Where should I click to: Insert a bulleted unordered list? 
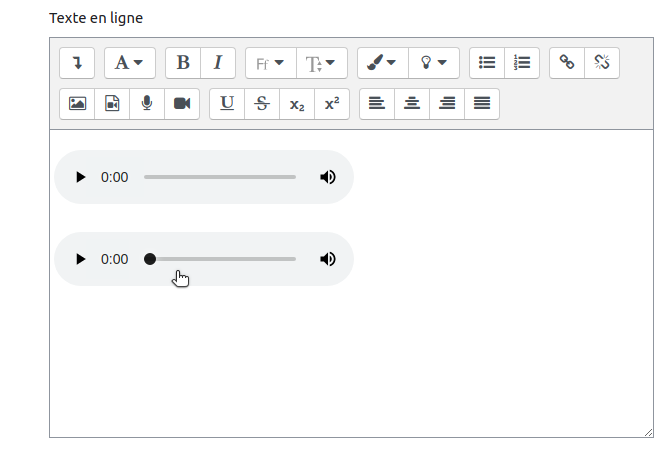[x=487, y=62]
